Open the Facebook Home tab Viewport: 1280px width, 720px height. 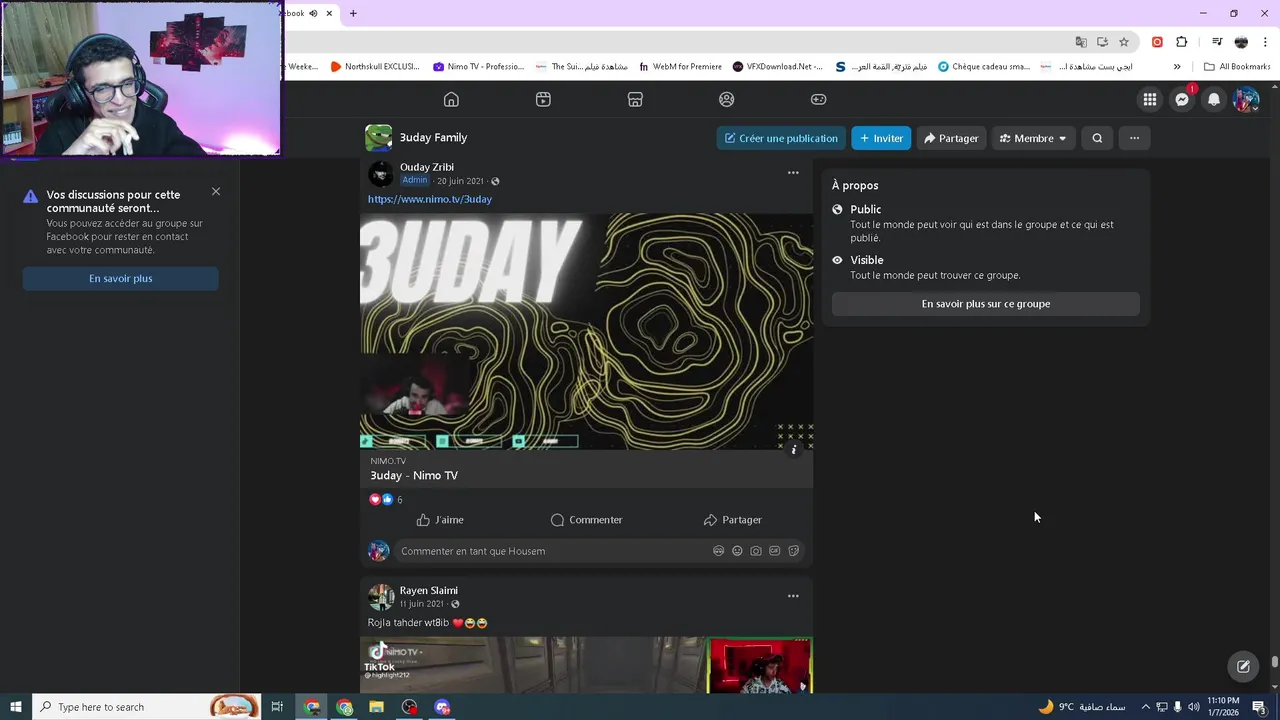coord(451,99)
